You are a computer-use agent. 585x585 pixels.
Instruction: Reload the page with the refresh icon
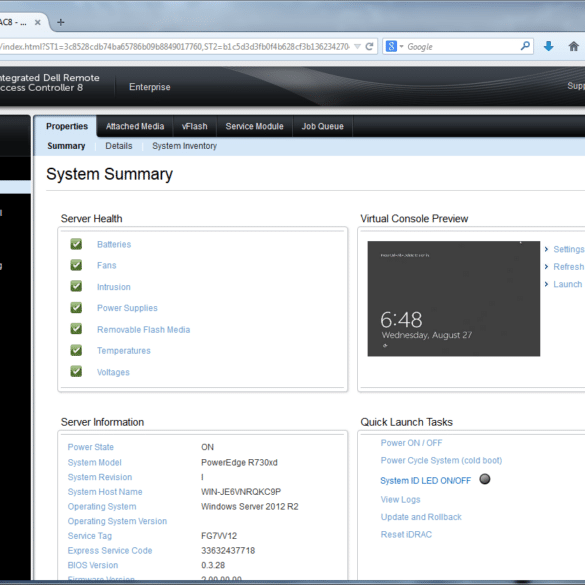pos(369,46)
